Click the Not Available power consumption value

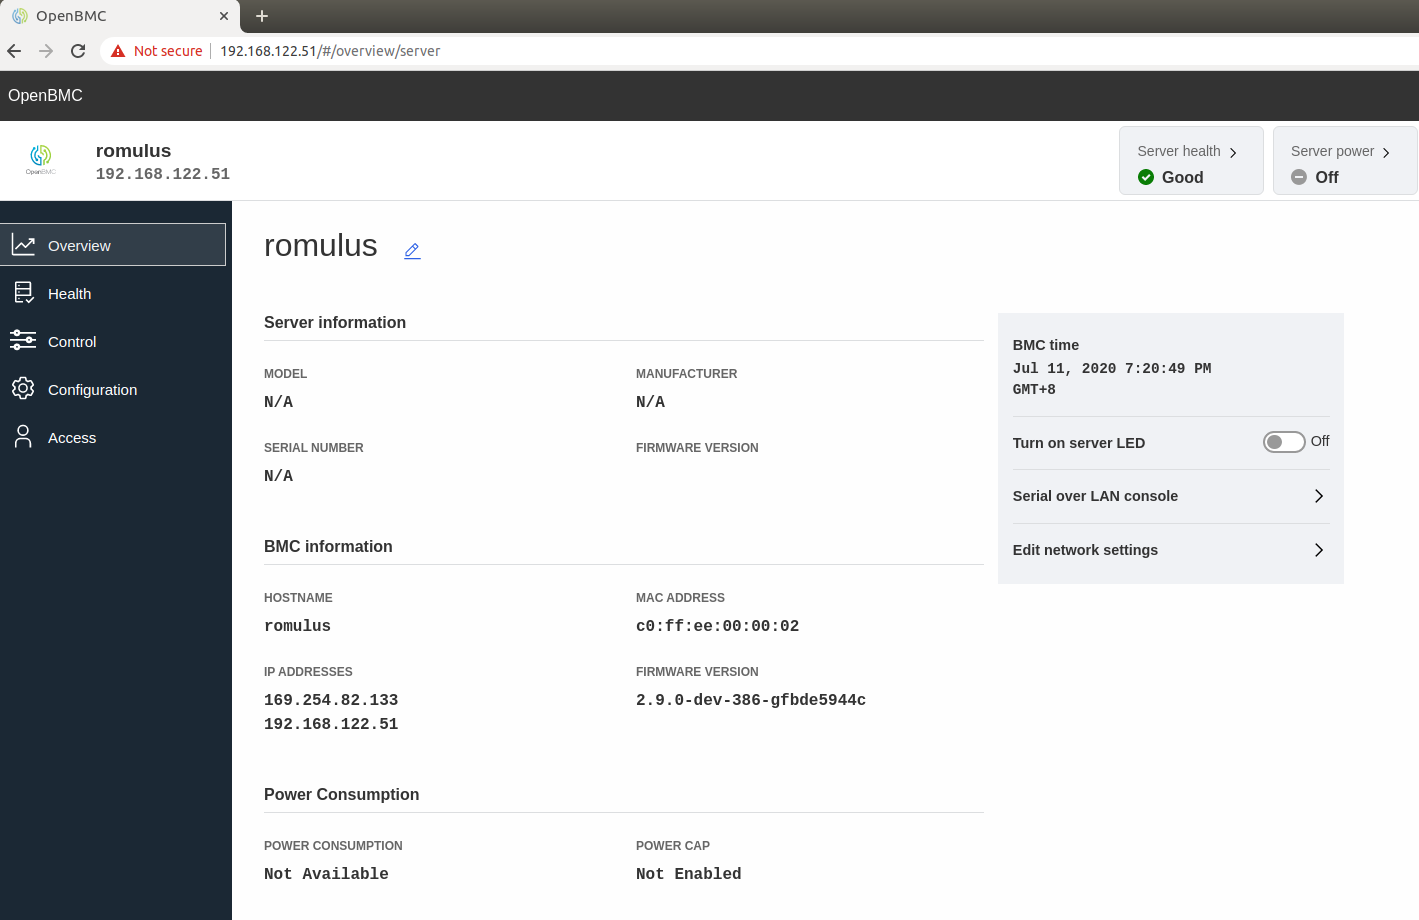coord(326,874)
